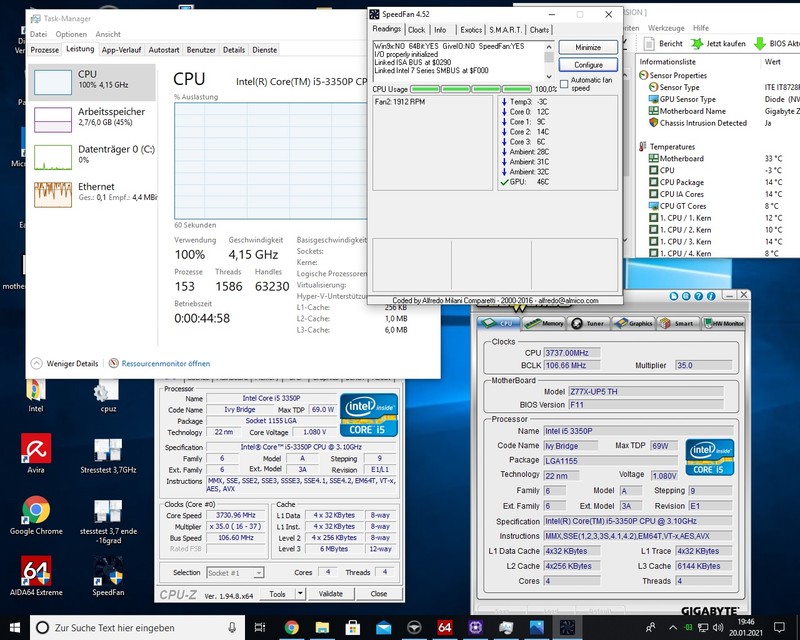The image size is (800, 640).
Task: Click the Validate button in CPU-Z
Action: [331, 594]
